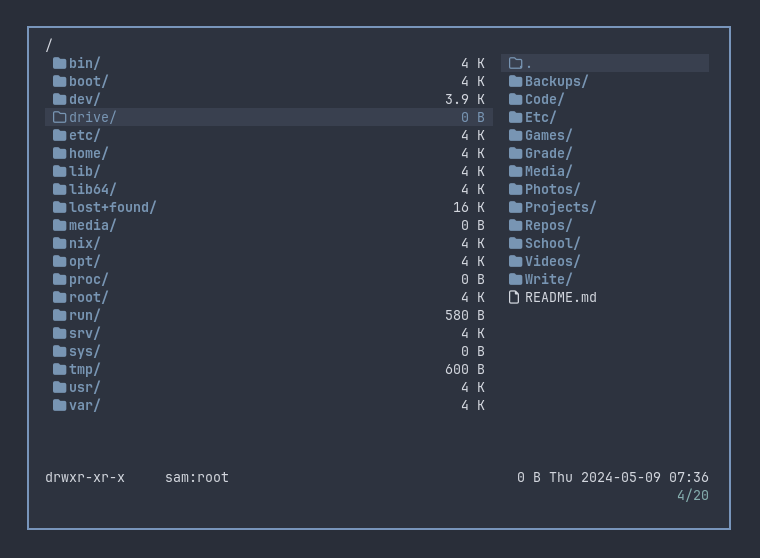Viewport: 760px width, 558px height.
Task: Click the '3.9 K' size for dev/
Action: (x=465, y=99)
